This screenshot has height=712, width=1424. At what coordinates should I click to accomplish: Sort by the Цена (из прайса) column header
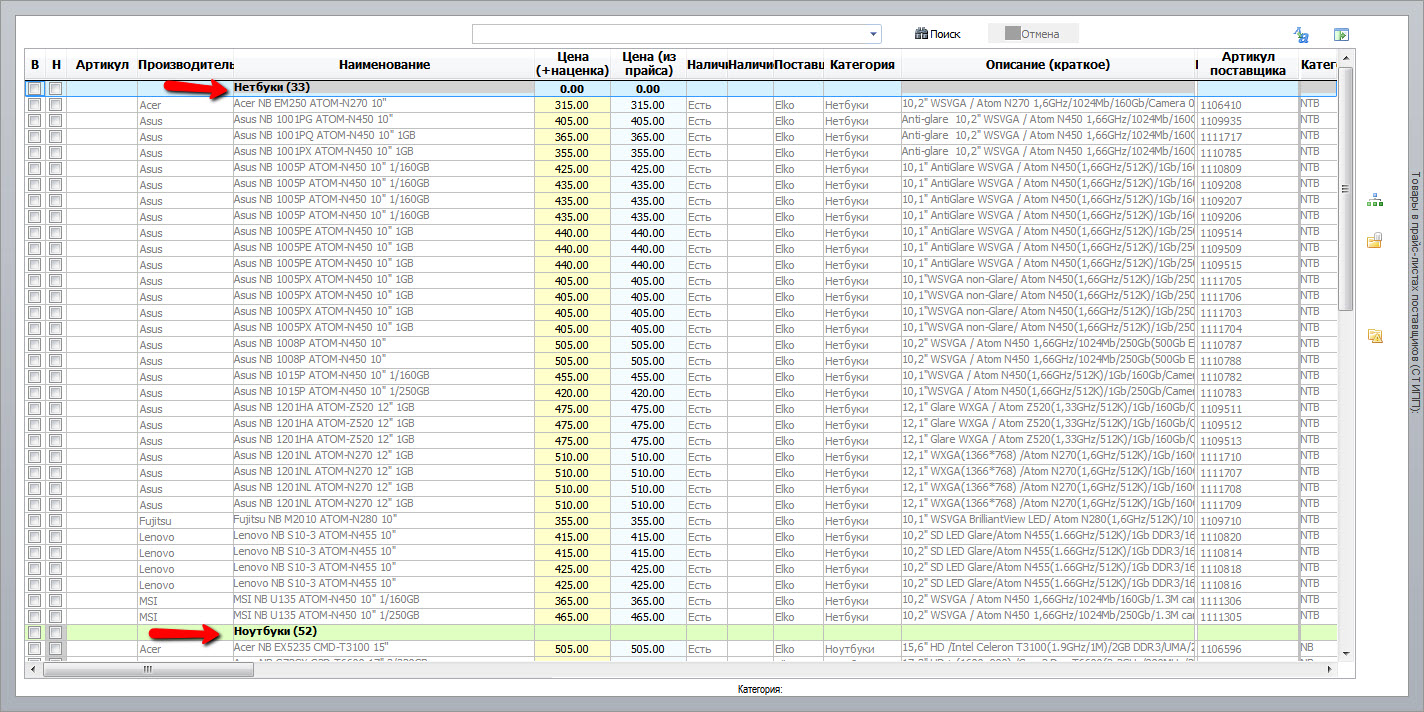pyautogui.click(x=648, y=65)
